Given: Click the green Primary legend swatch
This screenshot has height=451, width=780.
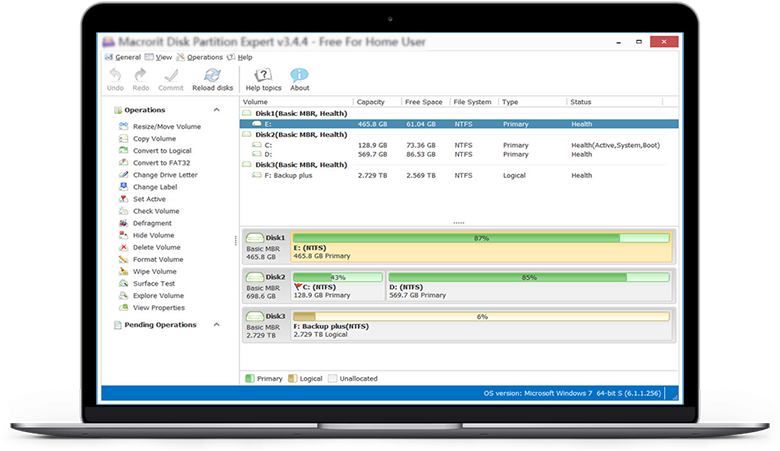Looking at the screenshot, I should [250, 379].
